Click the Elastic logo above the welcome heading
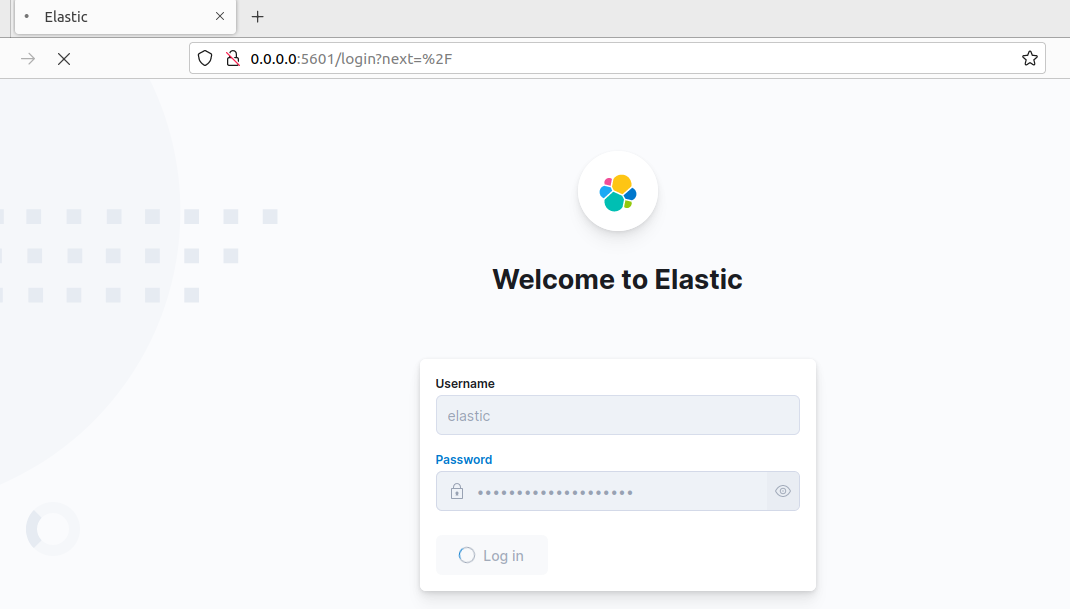The width and height of the screenshot is (1070, 609). tap(618, 192)
